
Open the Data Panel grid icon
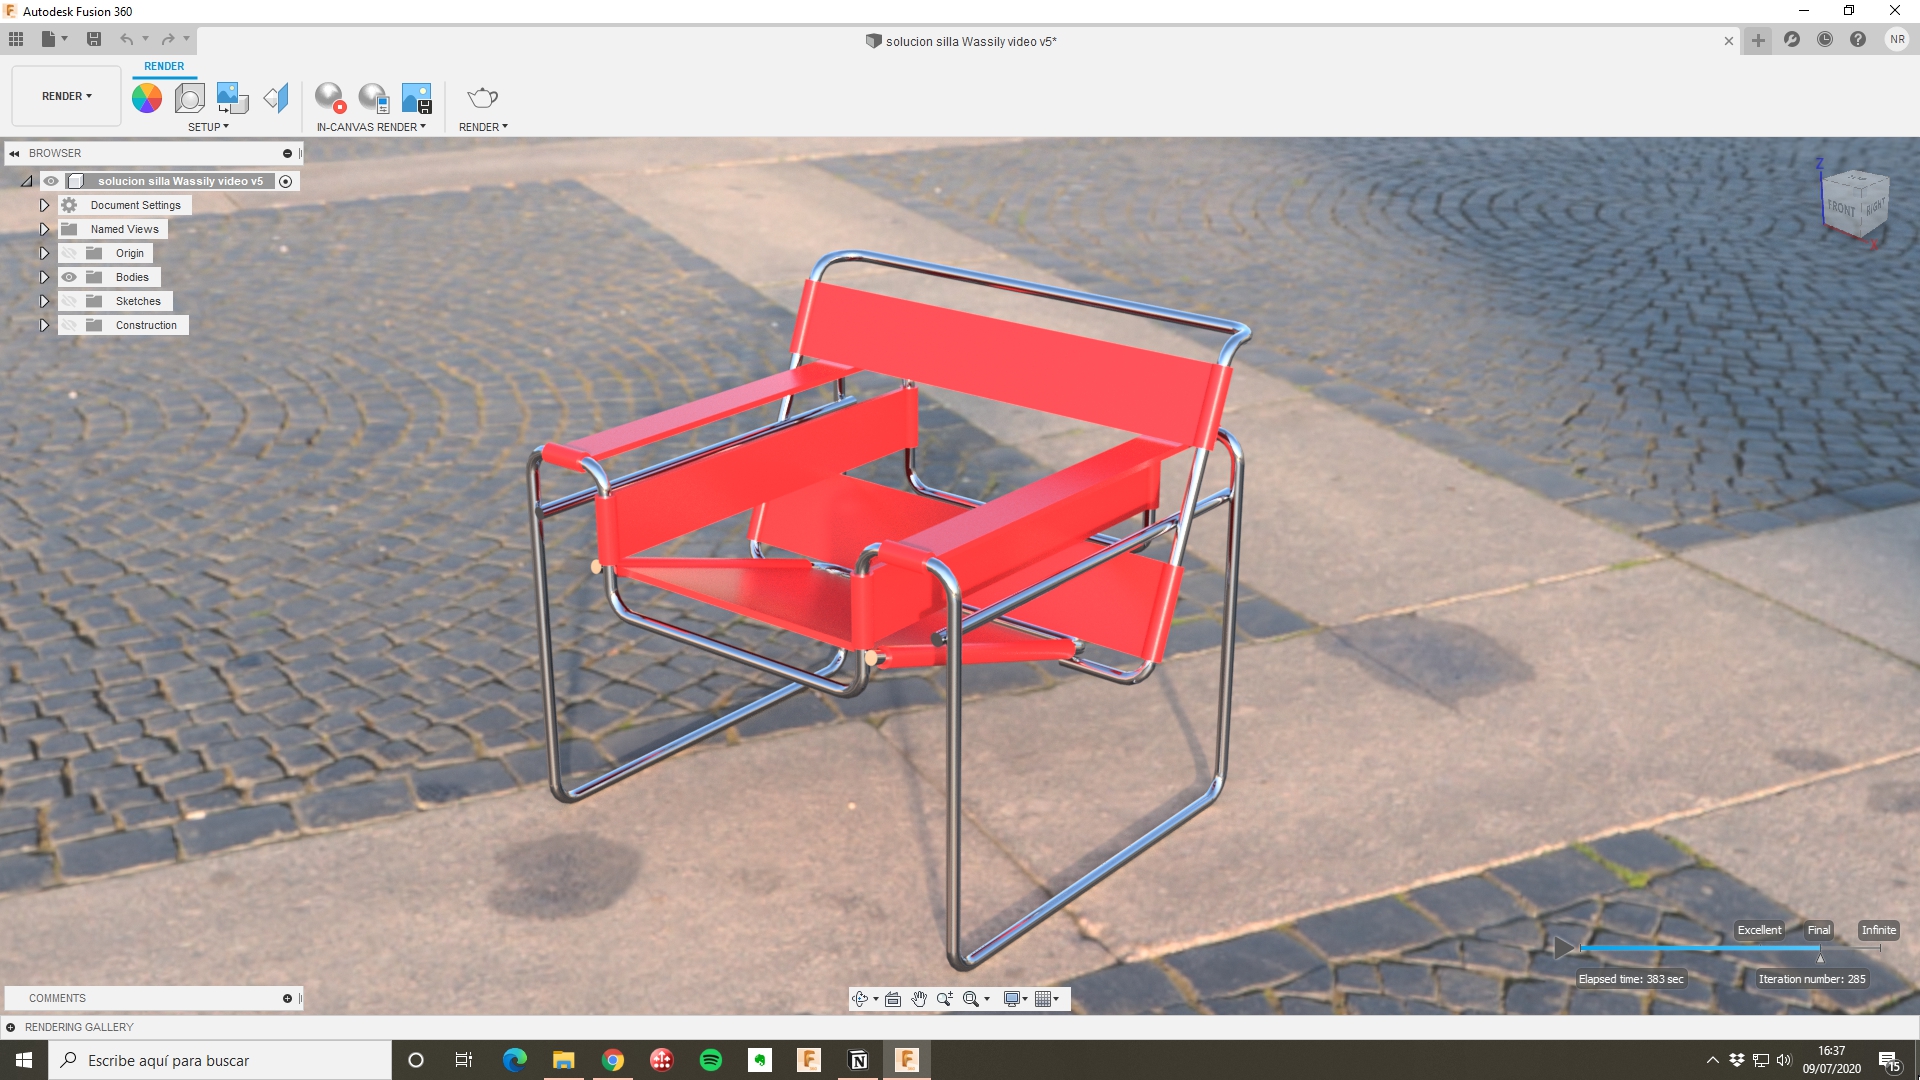pos(16,39)
